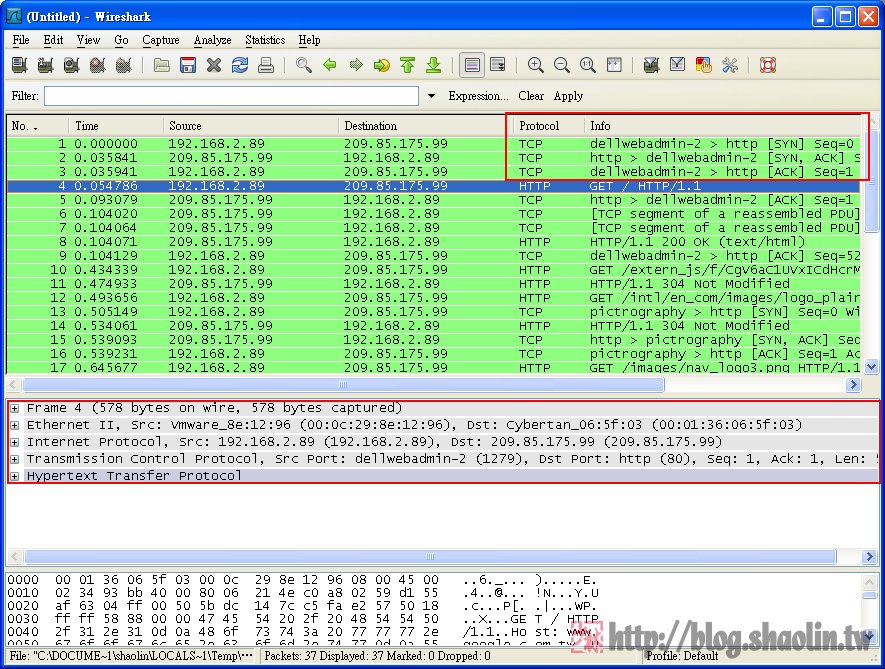The image size is (885, 669).
Task: Sort packets by No. column
Action: [37, 126]
